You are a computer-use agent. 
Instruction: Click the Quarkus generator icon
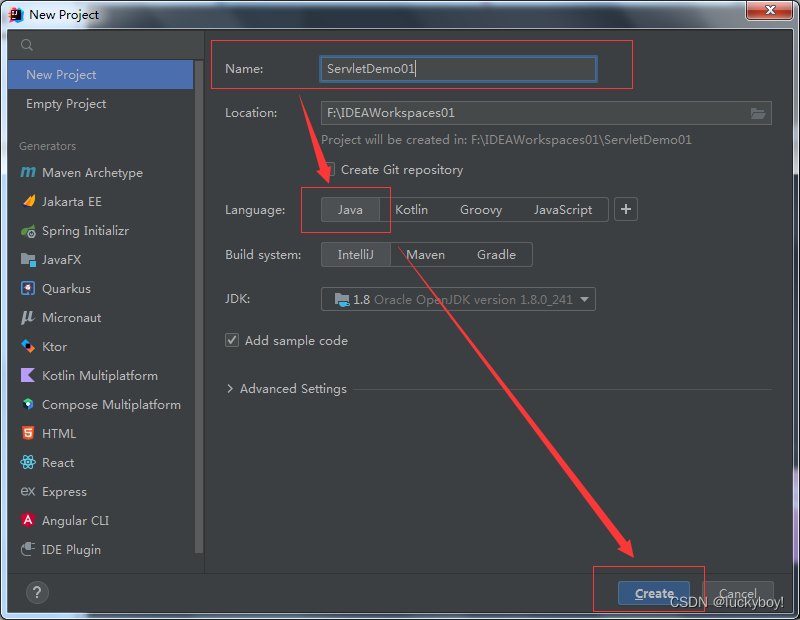[x=28, y=288]
